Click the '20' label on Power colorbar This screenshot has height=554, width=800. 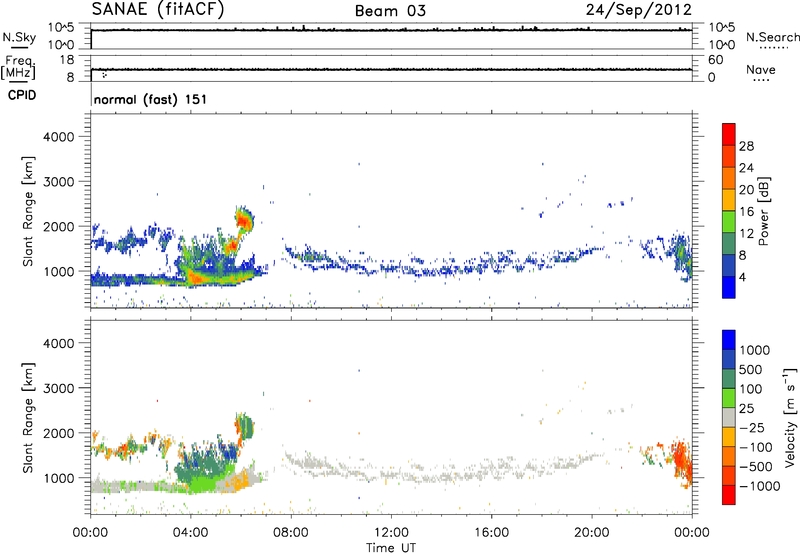coord(746,190)
